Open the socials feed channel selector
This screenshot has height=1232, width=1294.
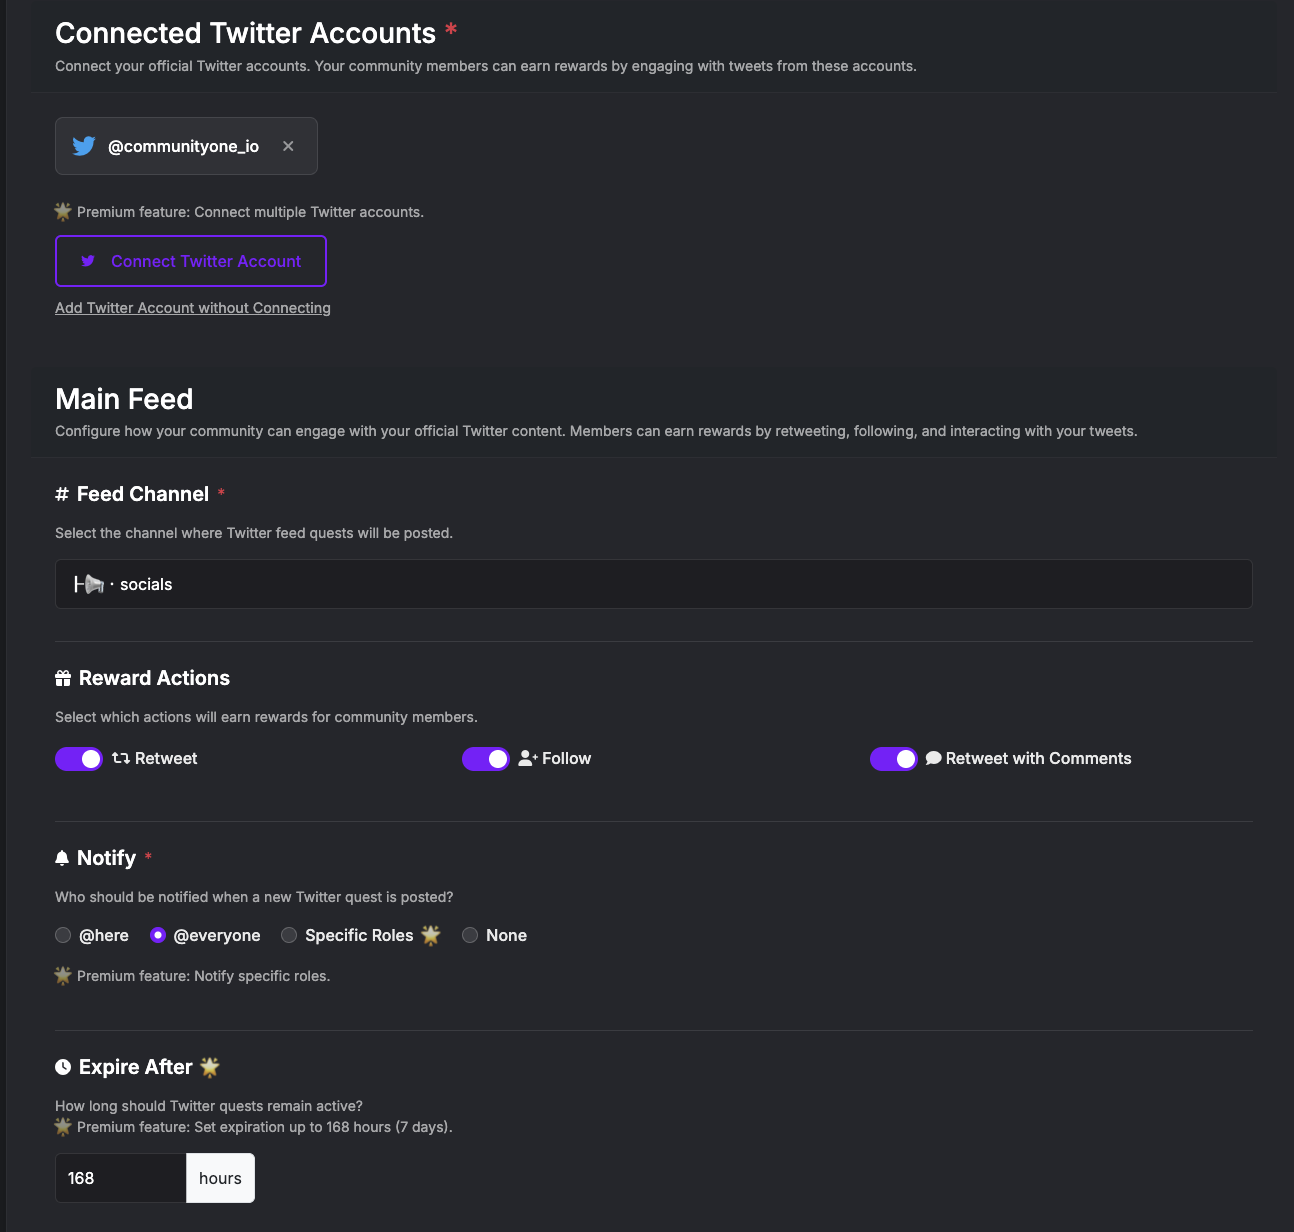click(x=653, y=584)
